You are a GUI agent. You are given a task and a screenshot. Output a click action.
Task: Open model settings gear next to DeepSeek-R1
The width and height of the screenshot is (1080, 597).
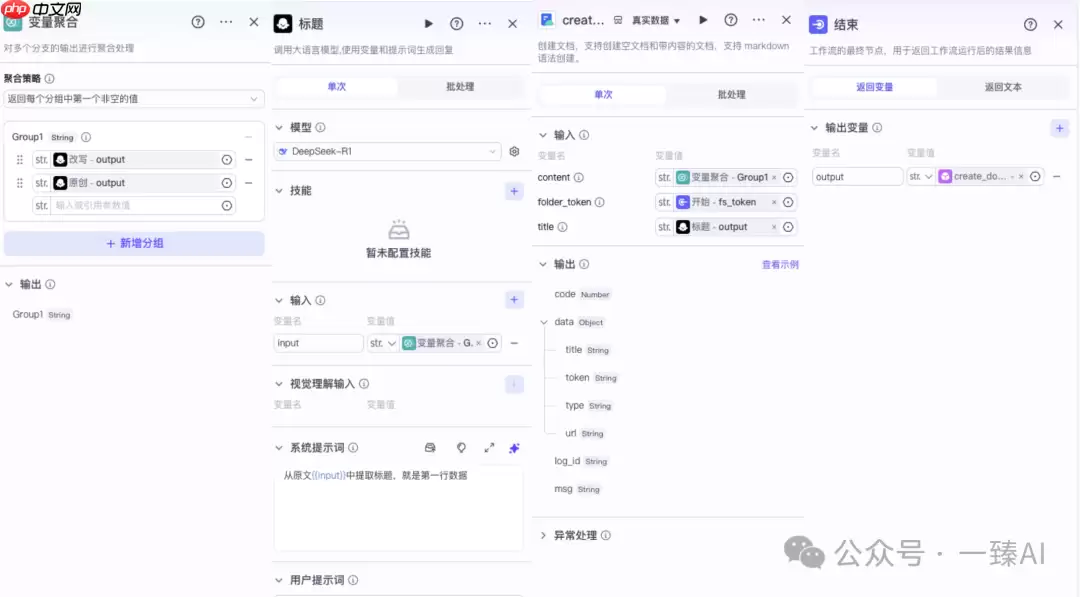[514, 150]
